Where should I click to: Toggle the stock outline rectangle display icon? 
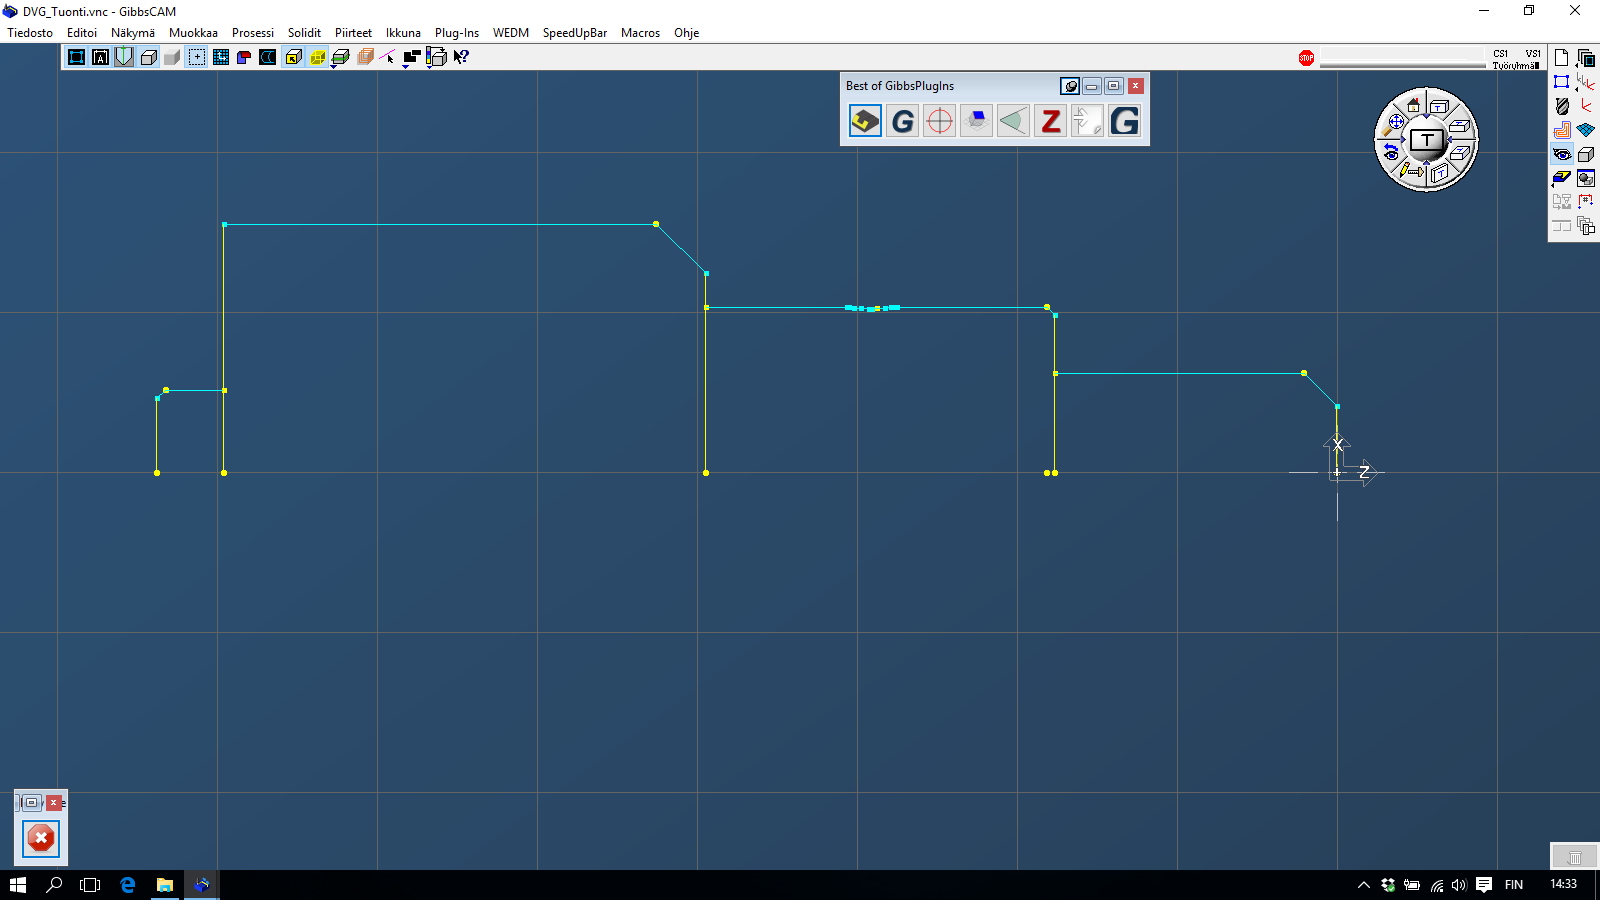tap(76, 57)
